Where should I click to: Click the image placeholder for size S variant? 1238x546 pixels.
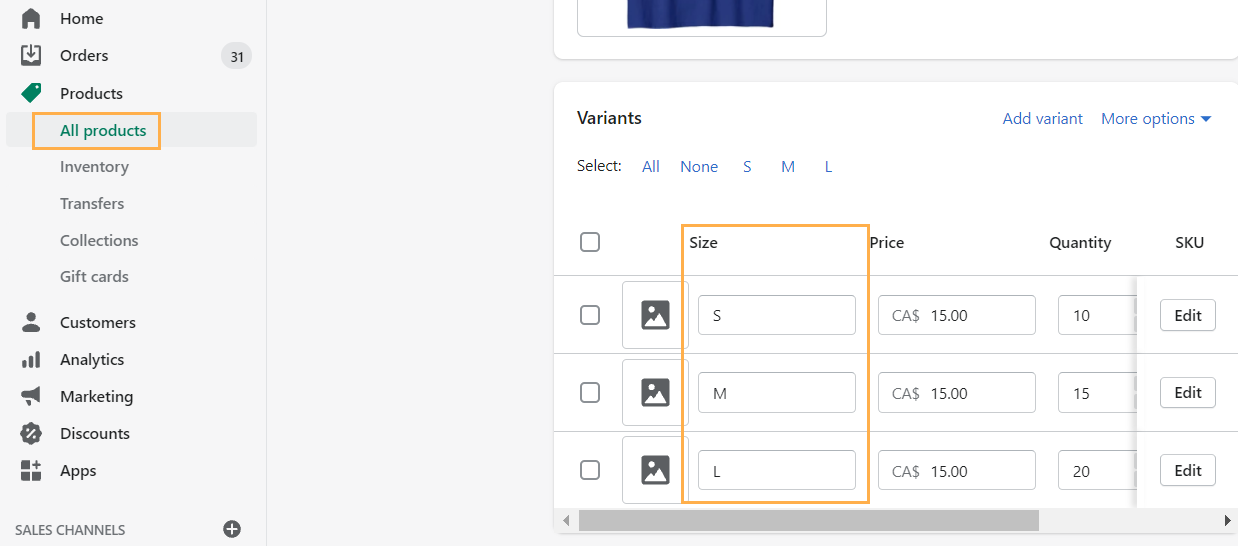pyautogui.click(x=655, y=315)
